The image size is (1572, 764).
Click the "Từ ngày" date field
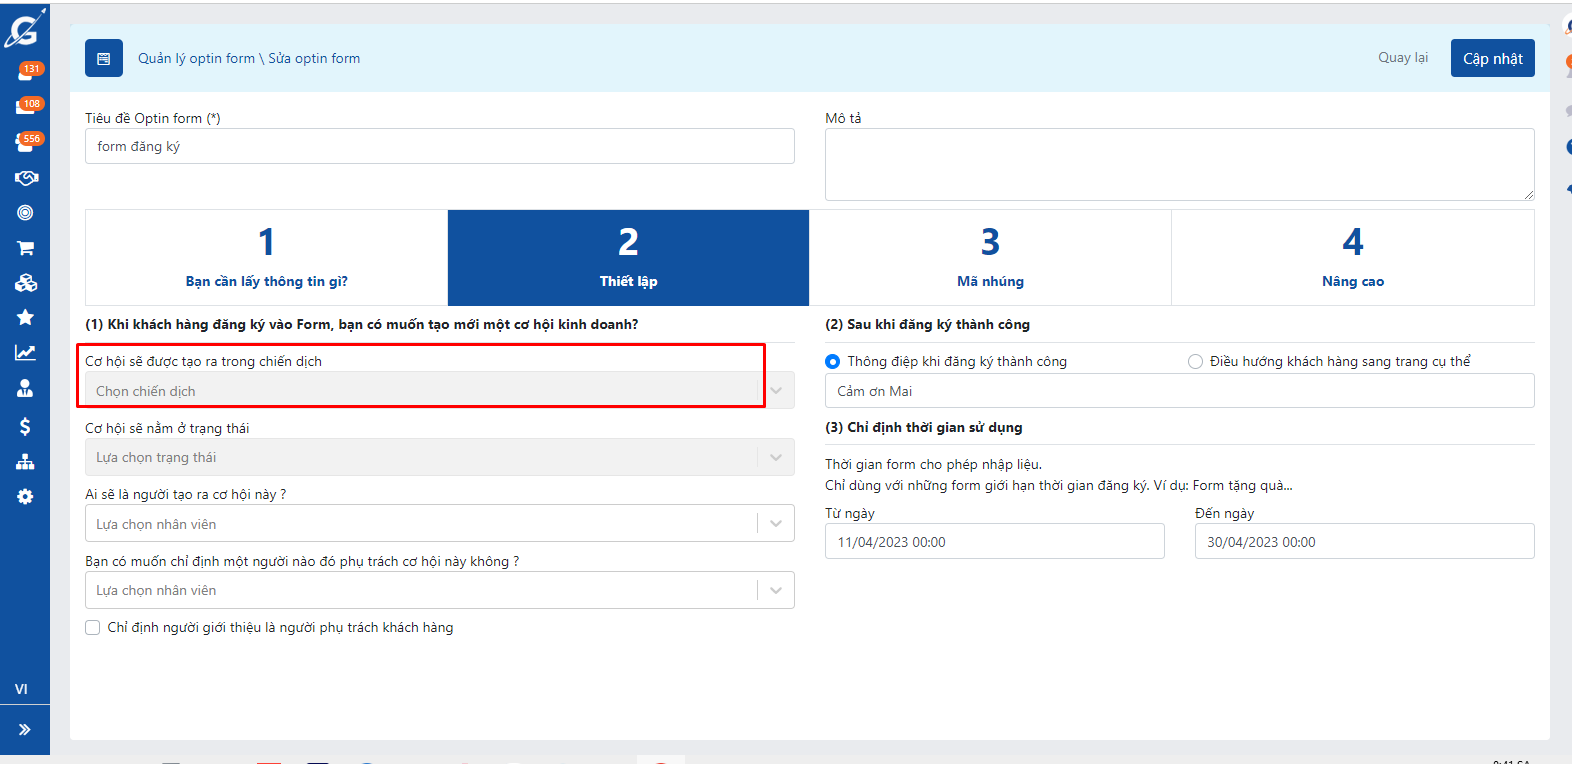pos(994,542)
